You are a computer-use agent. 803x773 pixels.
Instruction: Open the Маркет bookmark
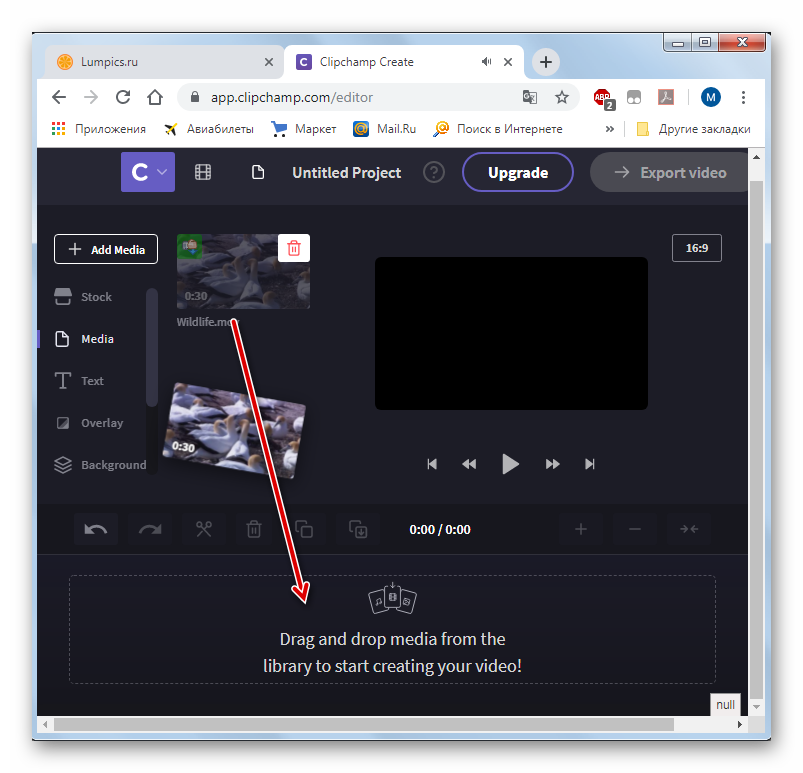304,129
